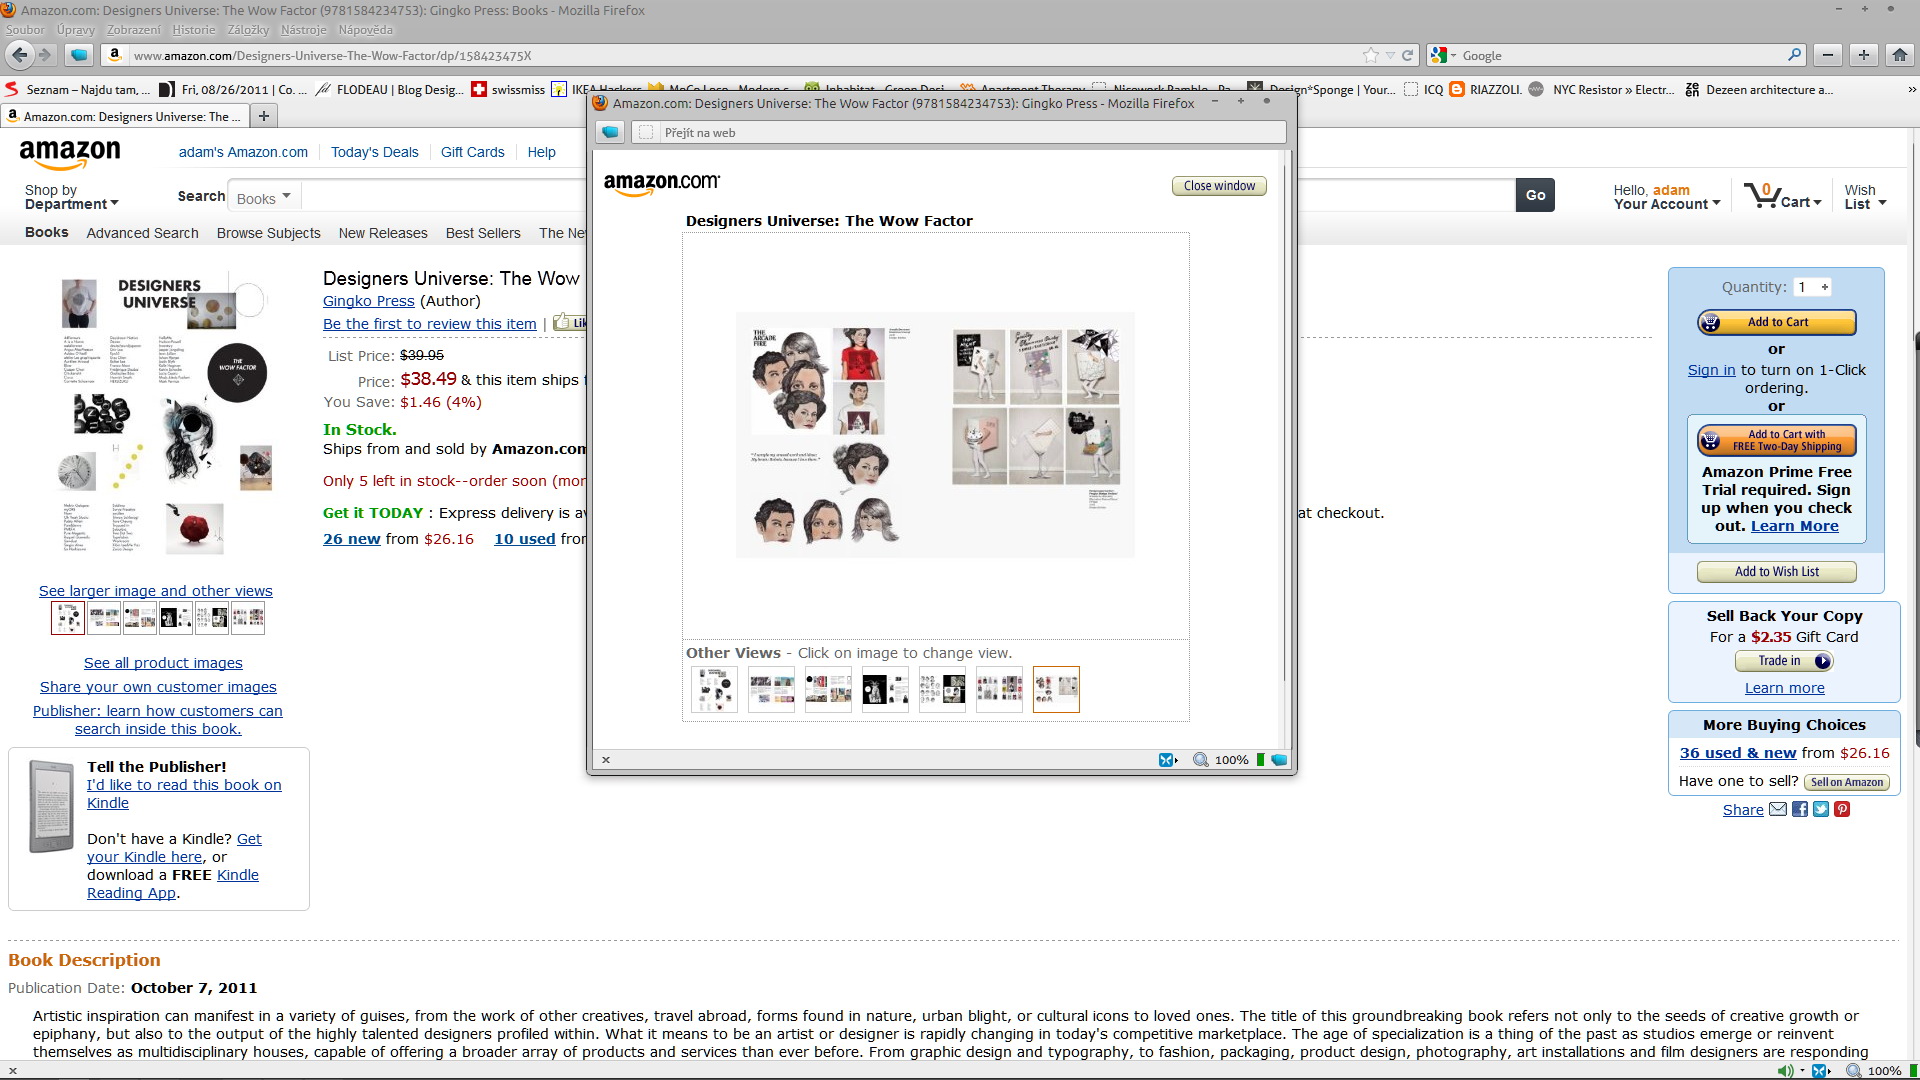Open the Soubor menu
This screenshot has height=1080, width=1920.
tap(25, 29)
